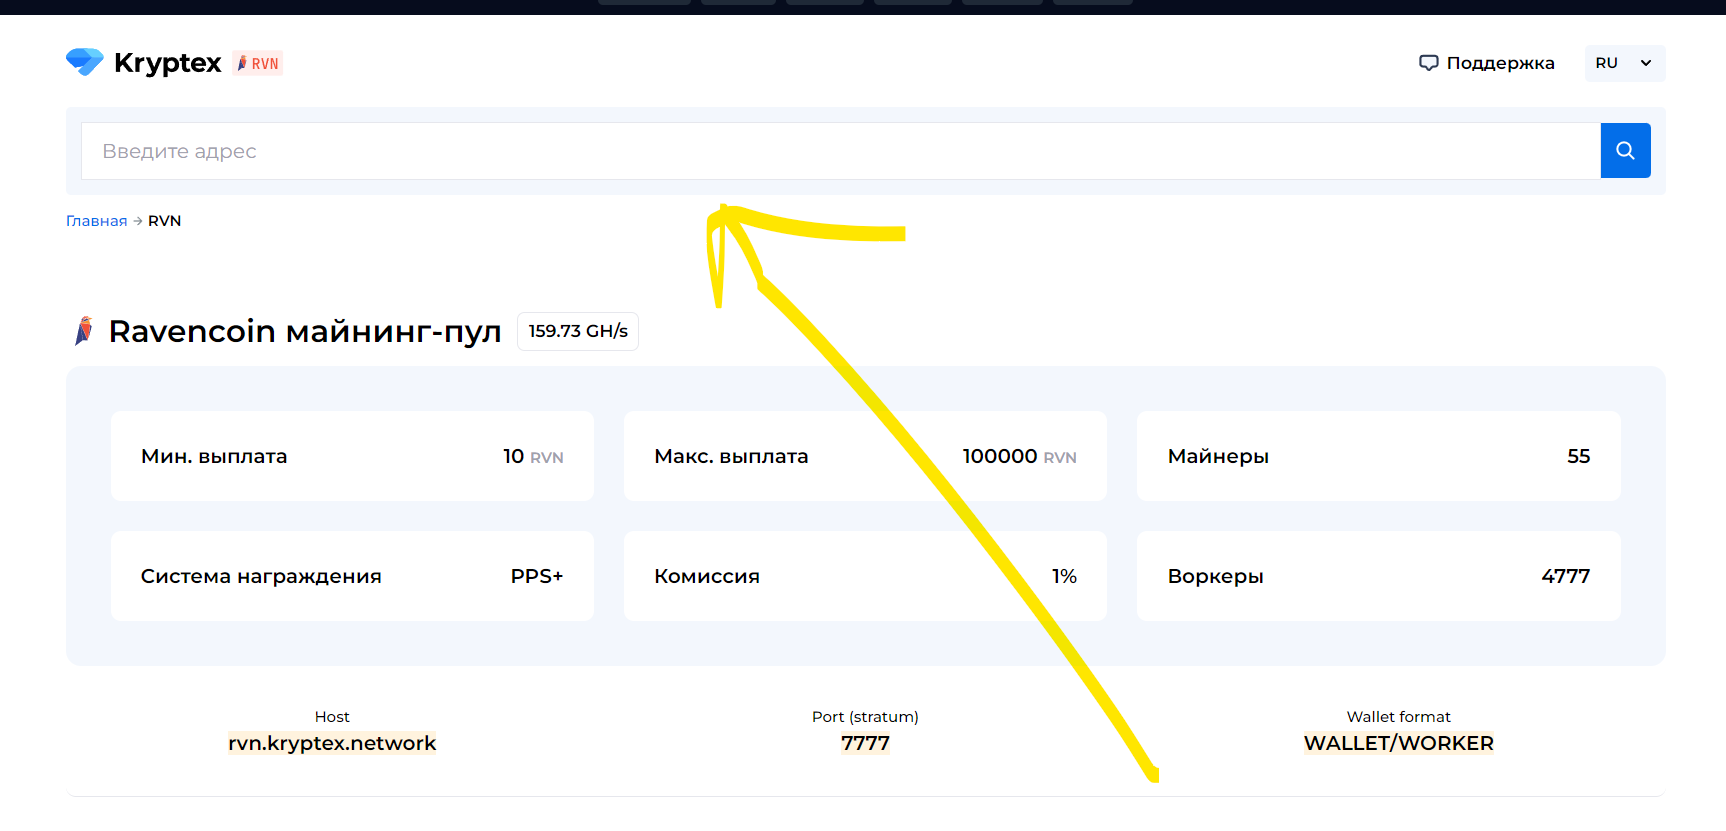Screen dimensions: 1726x831
Task: Select the 1% commission value
Action: tap(1064, 576)
